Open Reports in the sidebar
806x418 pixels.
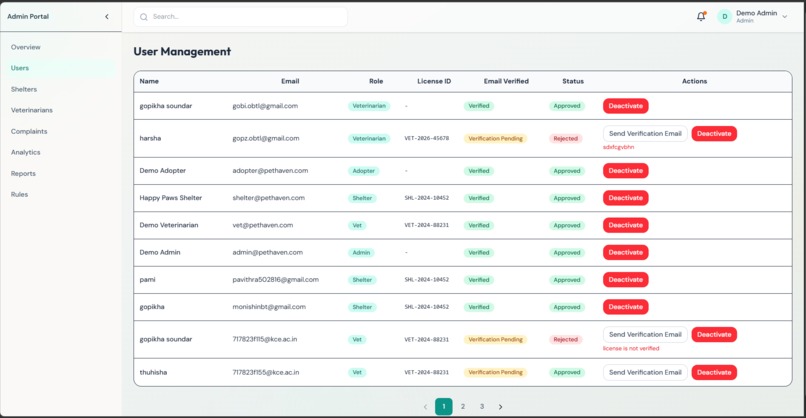pyautogui.click(x=23, y=174)
